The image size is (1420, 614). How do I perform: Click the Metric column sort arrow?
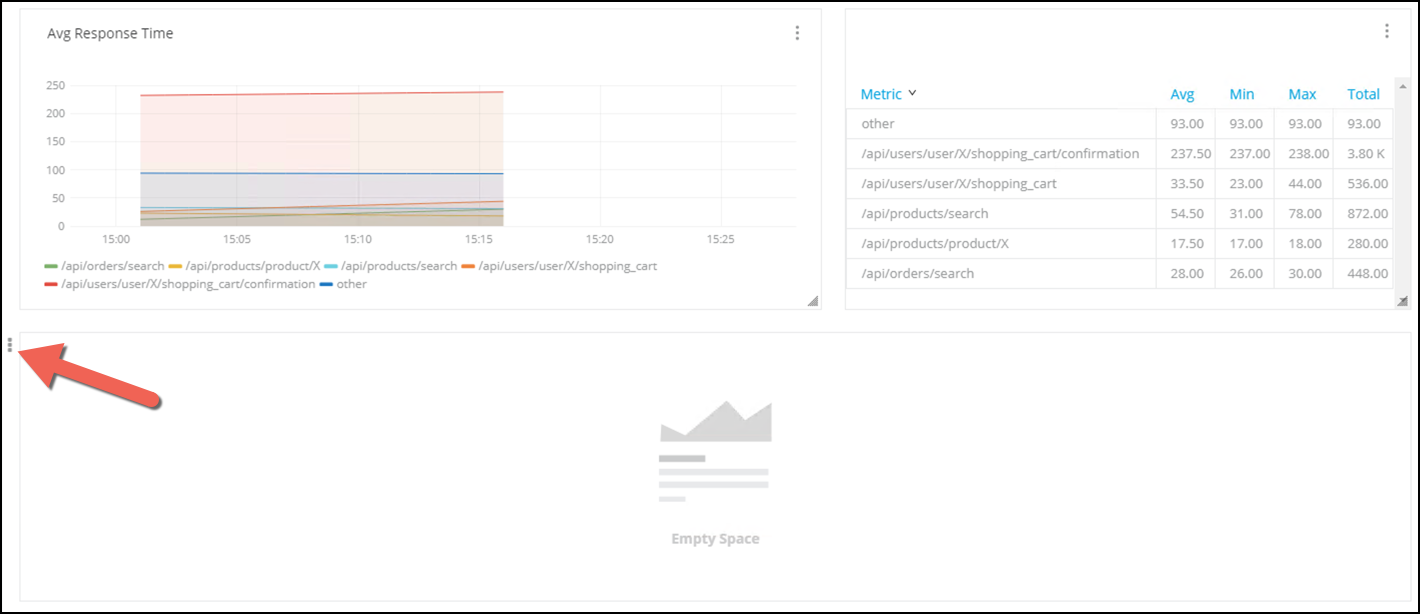click(912, 93)
